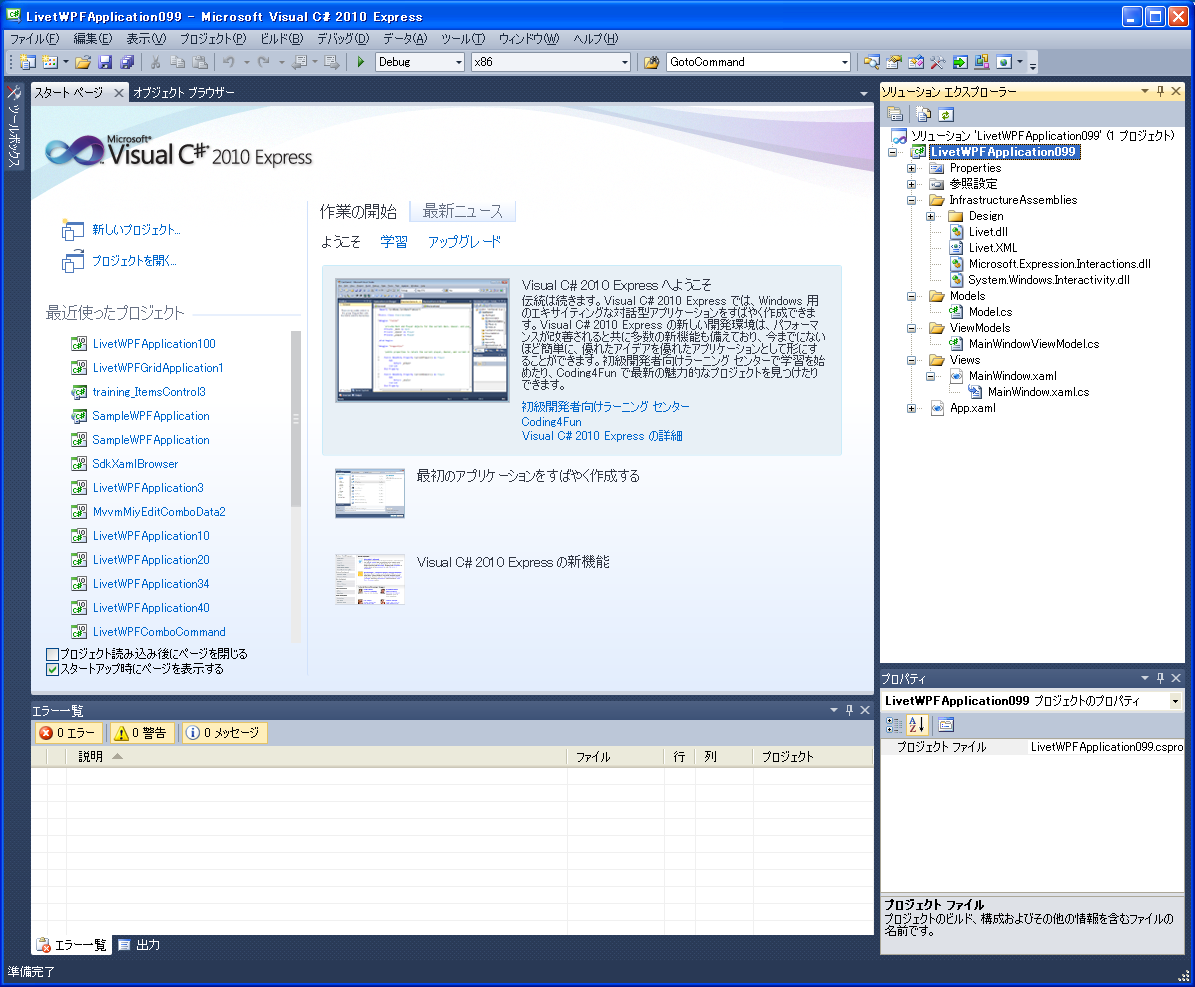Select Livet.dll in Solution Explorer
This screenshot has width=1195, height=987.
(988, 232)
